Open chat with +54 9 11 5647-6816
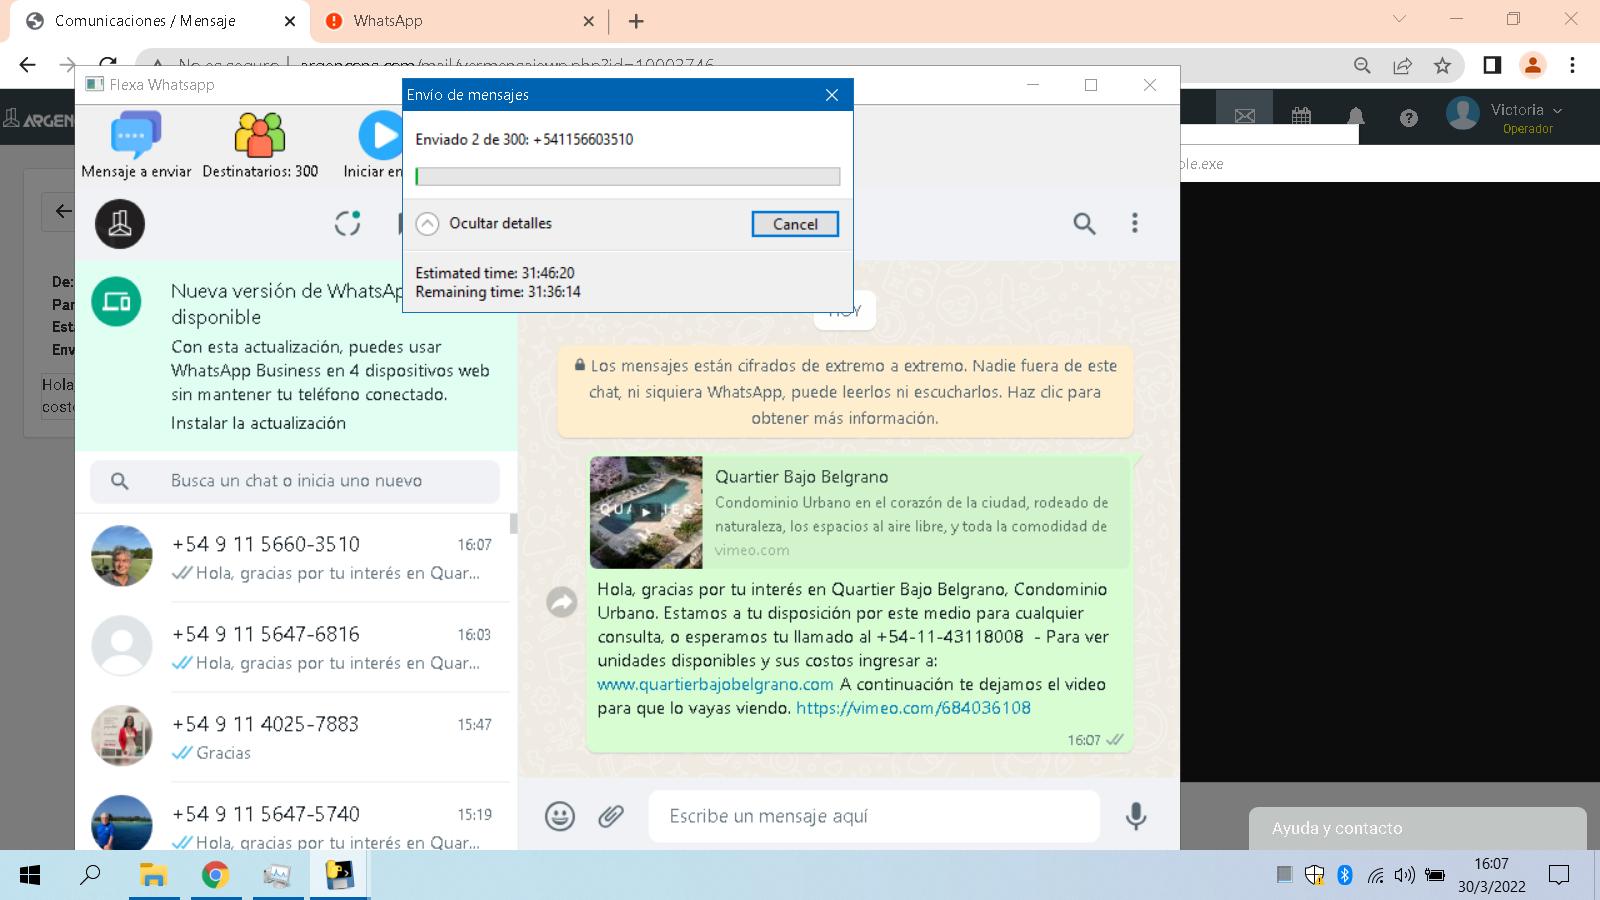The image size is (1600, 900). point(296,647)
